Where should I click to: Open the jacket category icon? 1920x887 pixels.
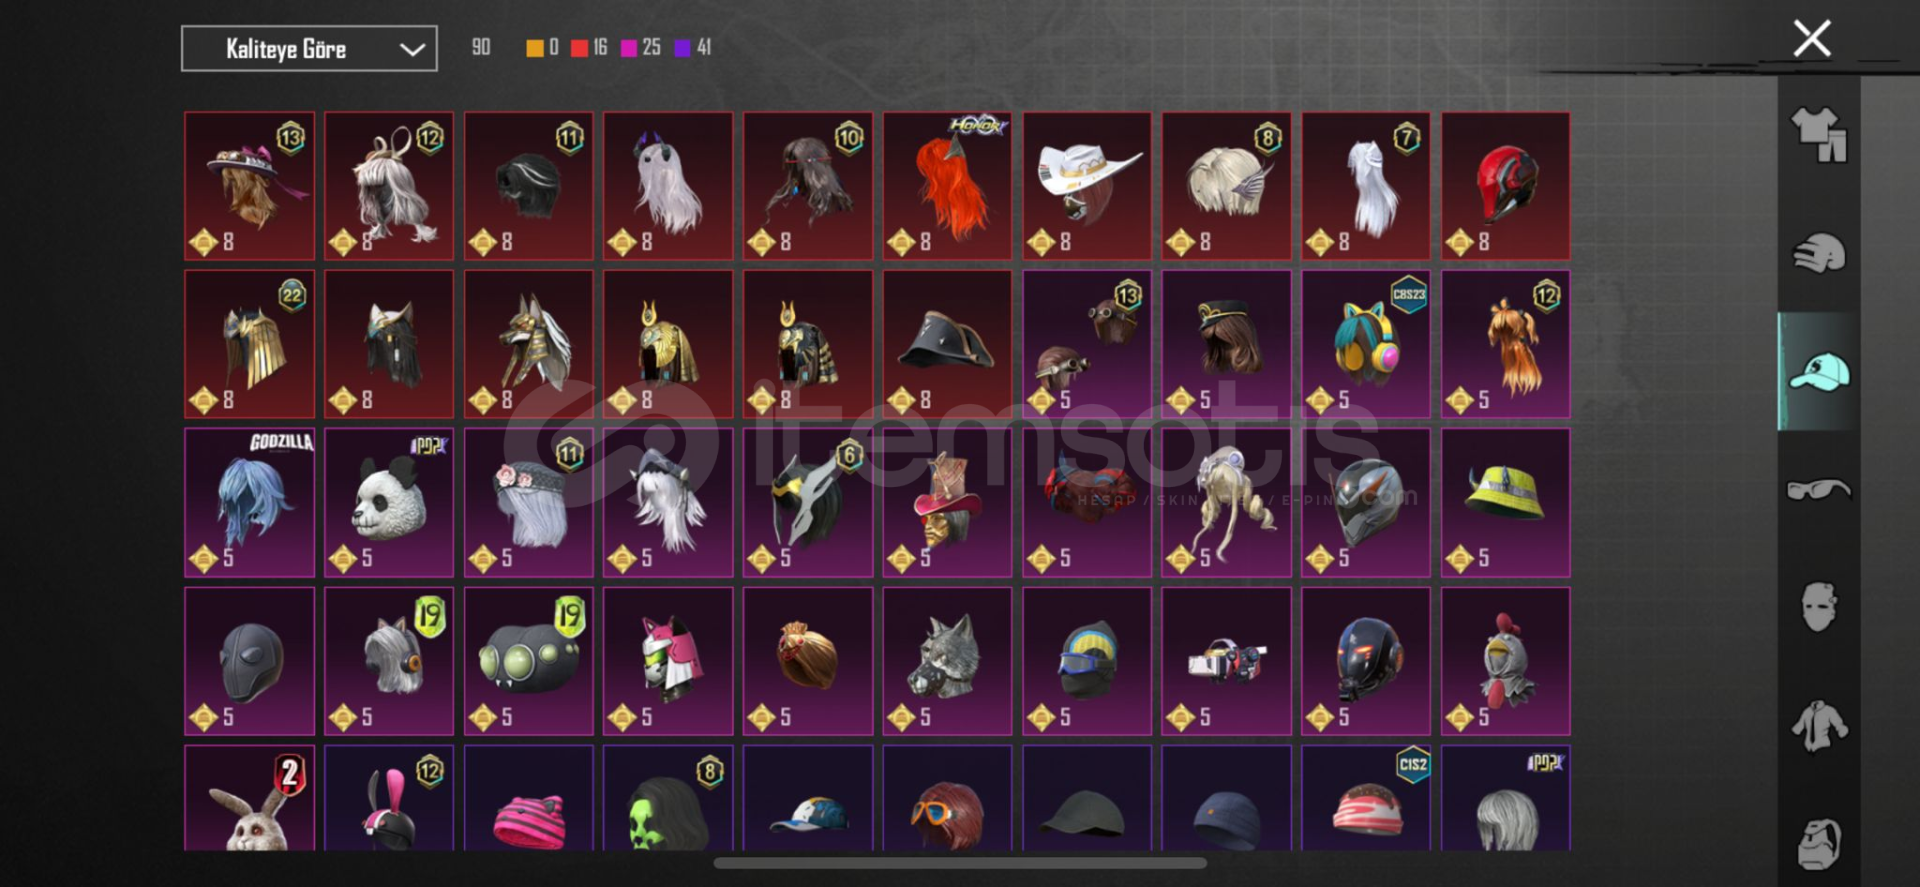pyautogui.click(x=1819, y=726)
